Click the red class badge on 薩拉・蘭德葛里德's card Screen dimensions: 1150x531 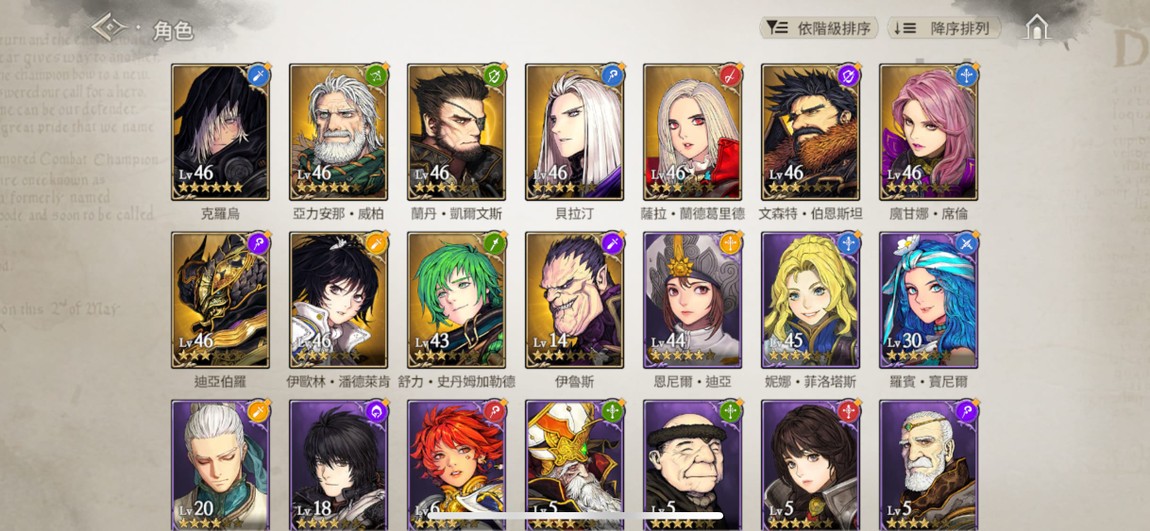(730, 75)
